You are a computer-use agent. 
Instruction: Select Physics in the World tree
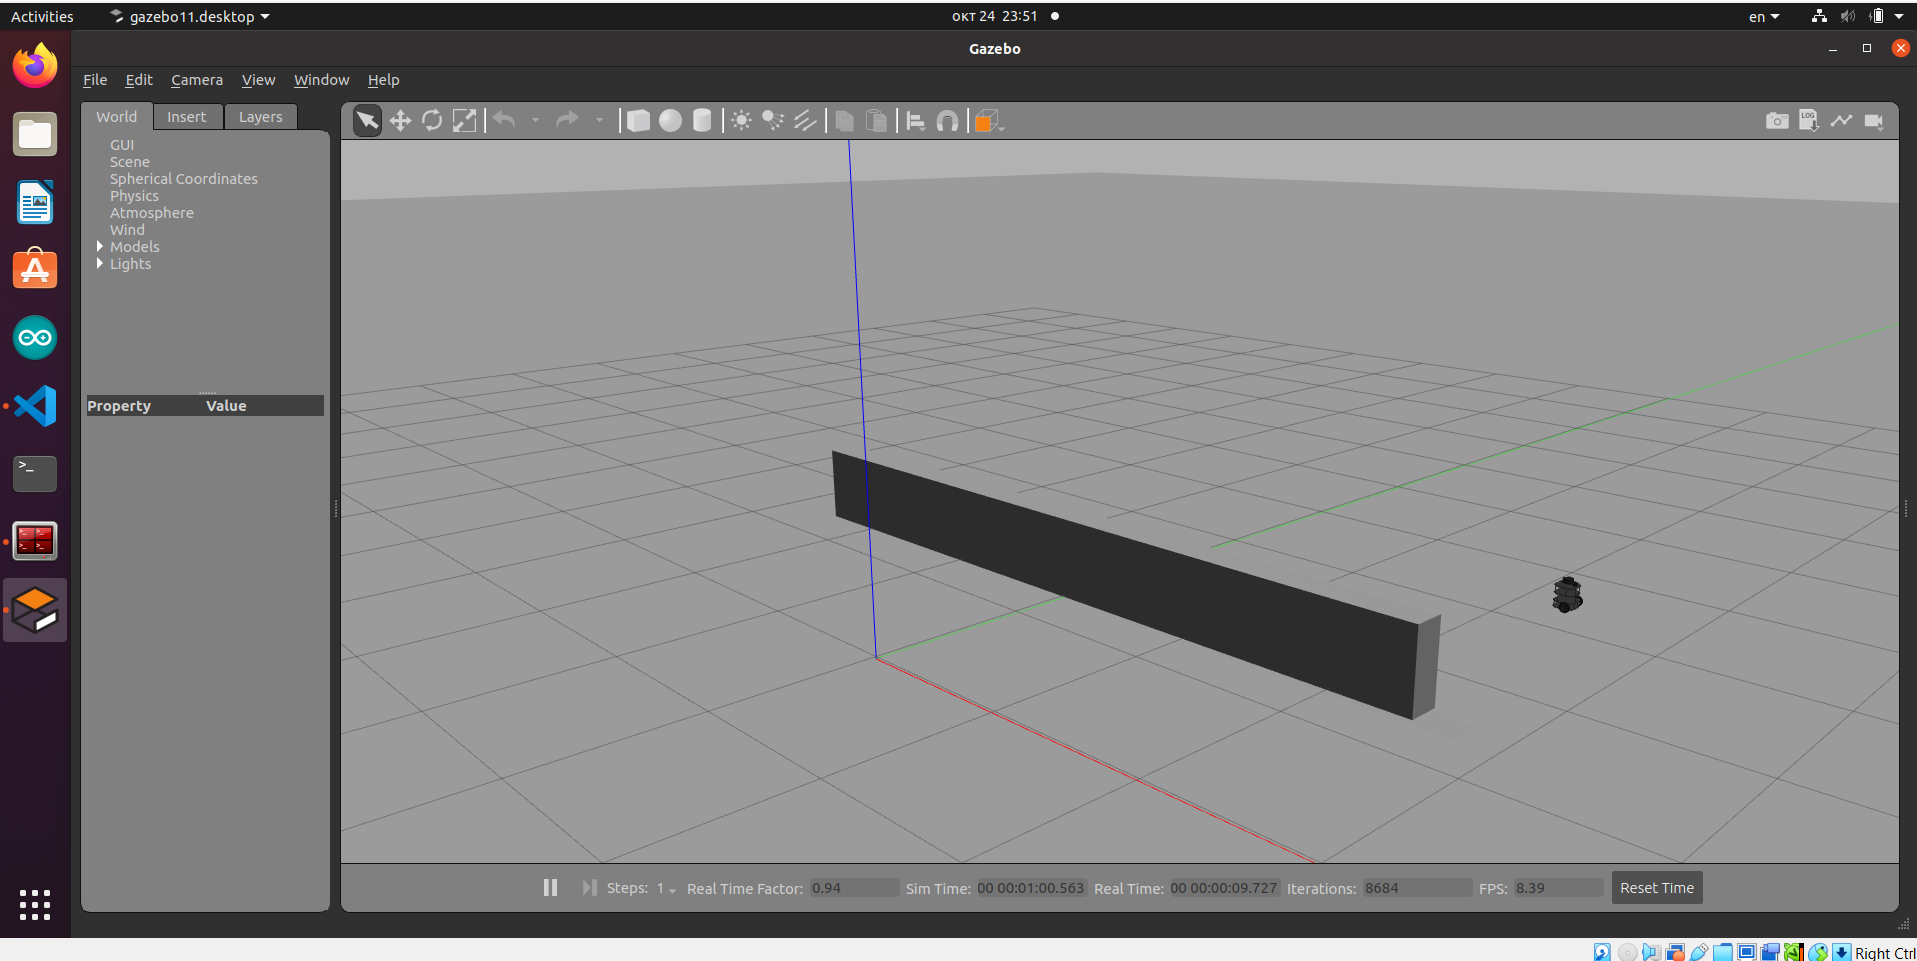(134, 196)
